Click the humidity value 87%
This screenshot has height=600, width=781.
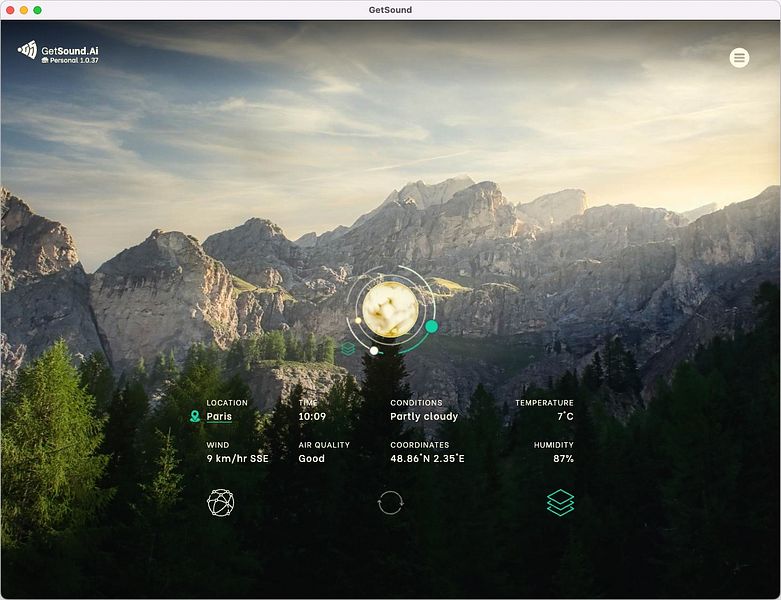[563, 459]
